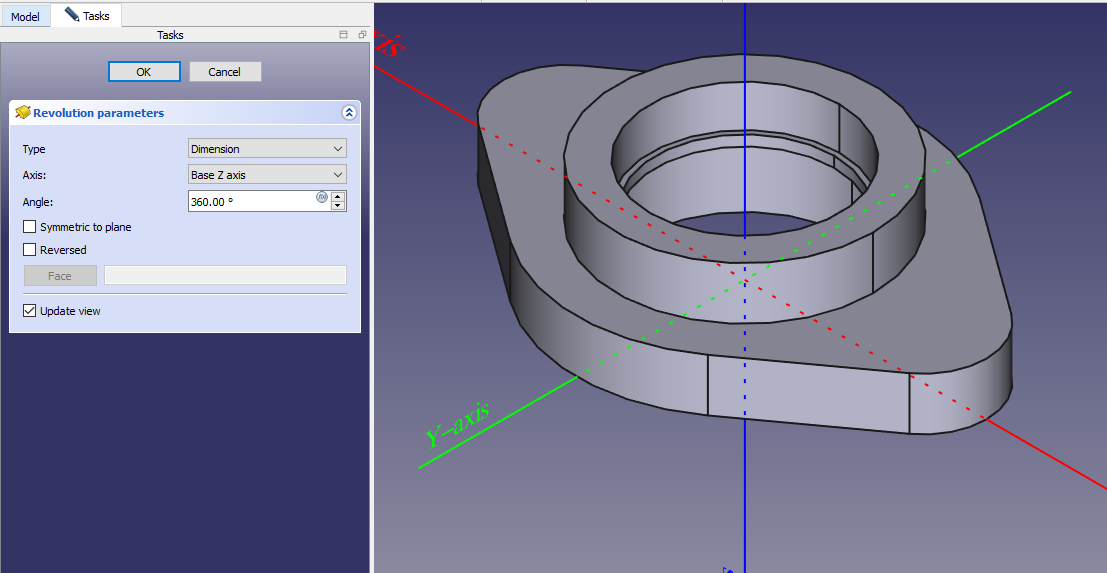Open the Axis dropdown showing Base Z axis
This screenshot has height=573, width=1107.
[267, 175]
